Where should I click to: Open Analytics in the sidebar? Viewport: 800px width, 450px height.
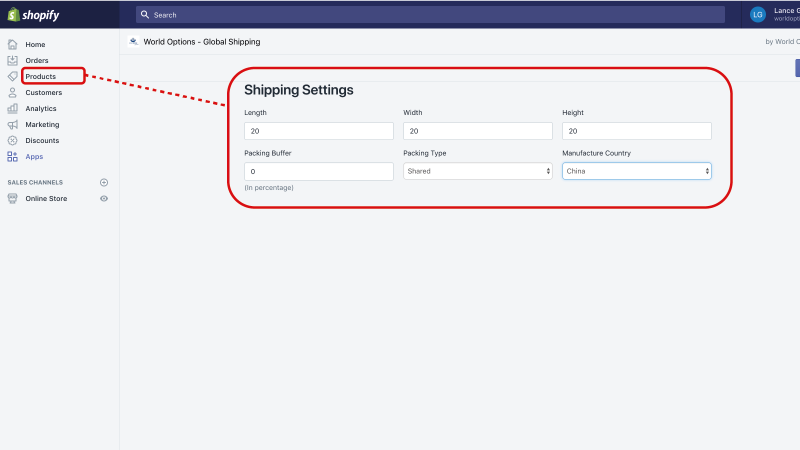(41, 109)
